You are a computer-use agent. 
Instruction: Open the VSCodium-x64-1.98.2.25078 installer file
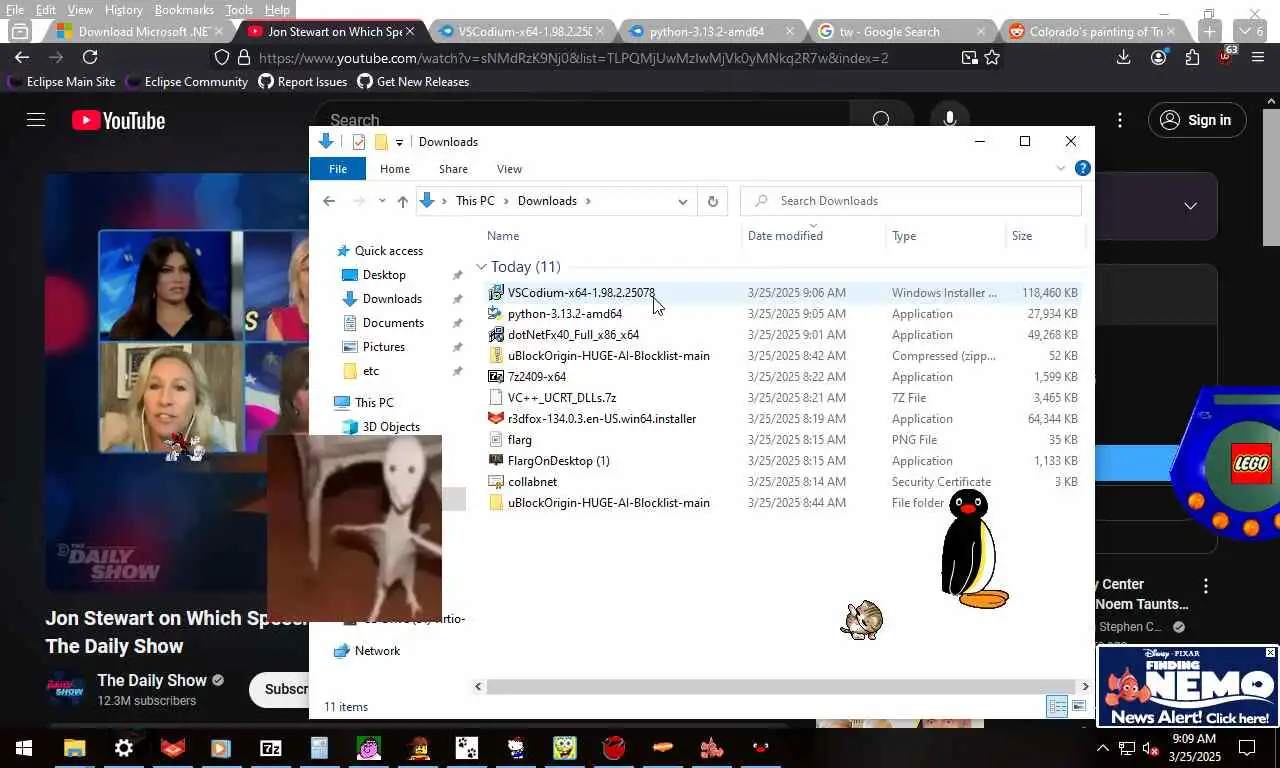581,293
